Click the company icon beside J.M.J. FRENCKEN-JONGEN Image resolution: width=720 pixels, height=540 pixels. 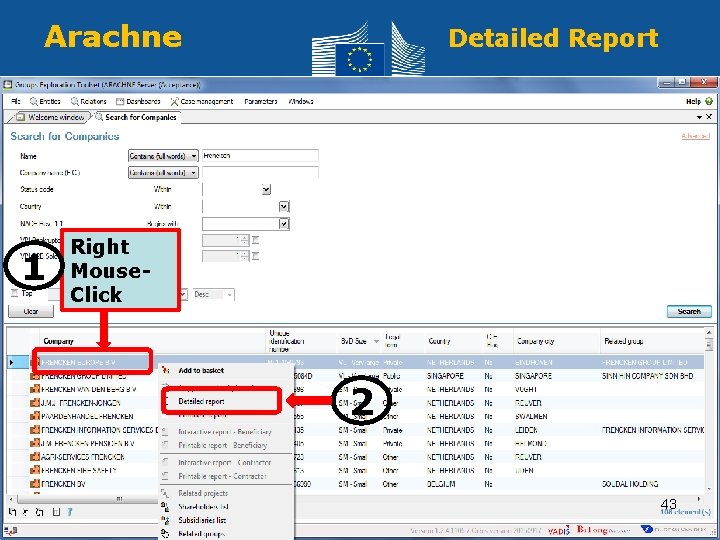point(35,402)
